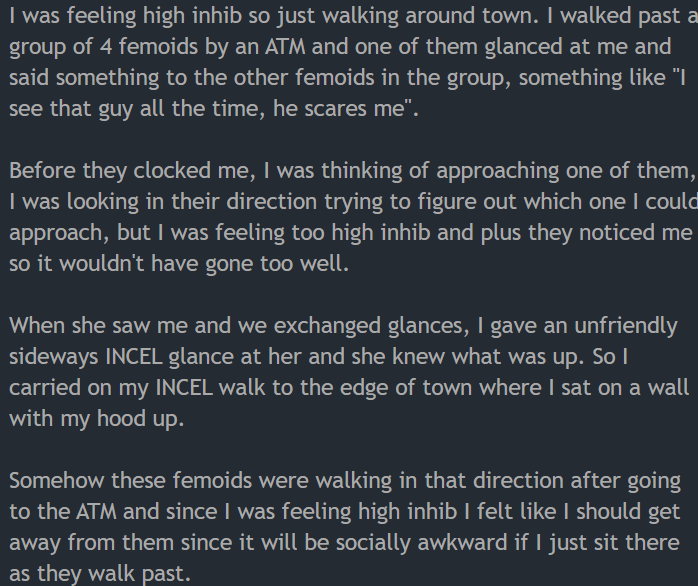Click the final line "as they walk past."
698x586 pixels.
click(100, 574)
